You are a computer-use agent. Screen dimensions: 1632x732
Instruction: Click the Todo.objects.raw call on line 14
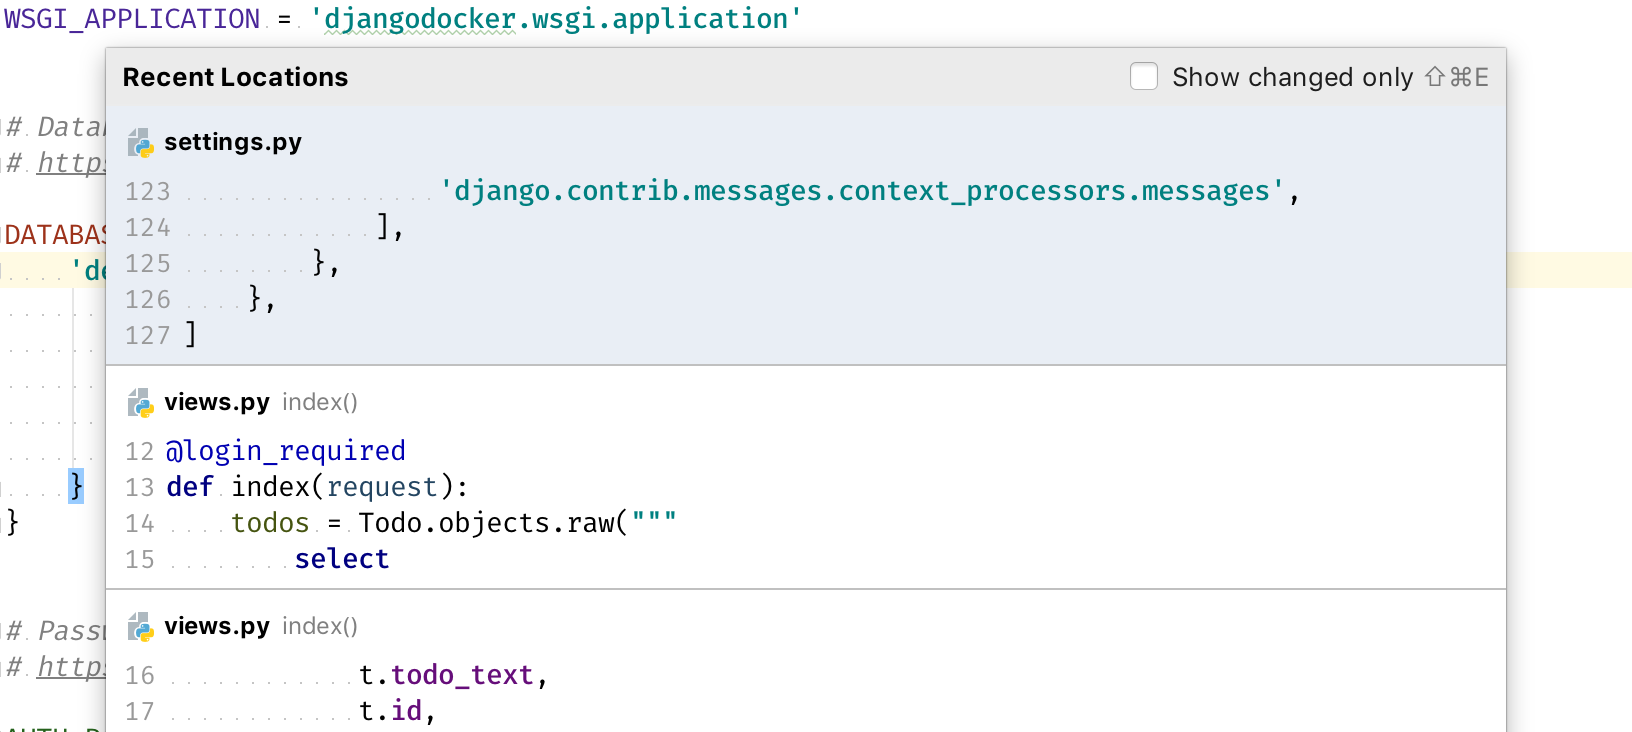(x=492, y=523)
